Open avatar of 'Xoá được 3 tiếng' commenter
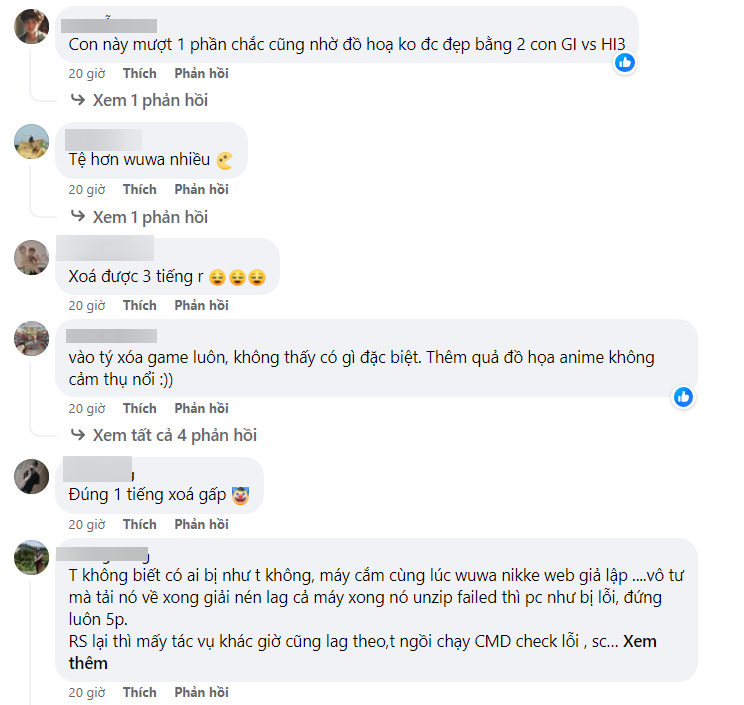 tap(31, 257)
